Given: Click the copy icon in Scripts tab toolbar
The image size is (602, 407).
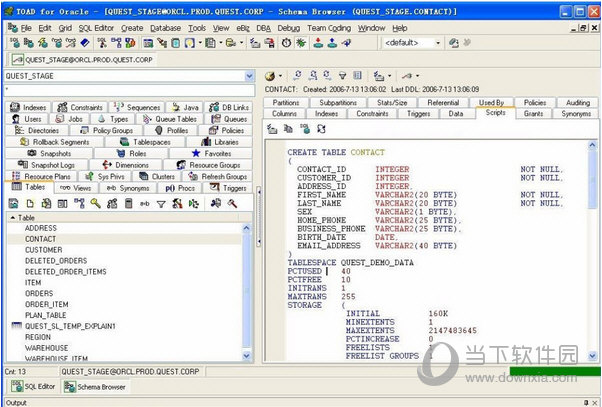Looking at the screenshot, I should (288, 129).
